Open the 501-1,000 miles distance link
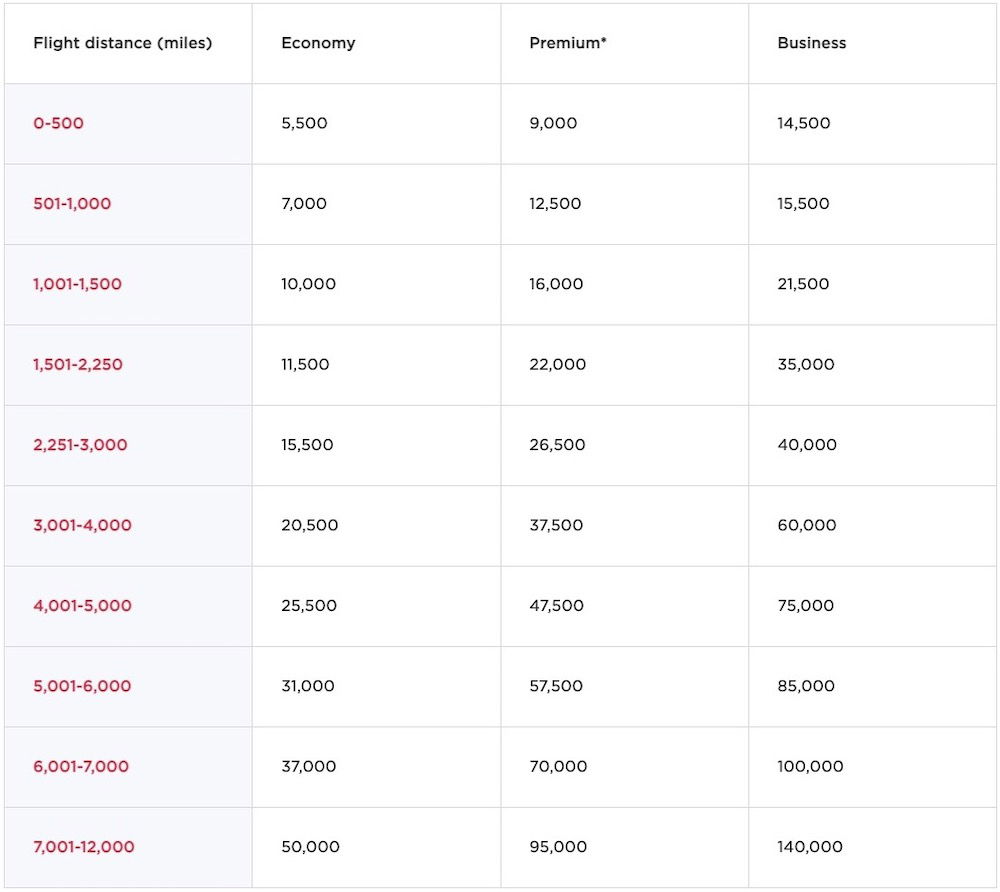Viewport: 1000px width, 892px height. click(x=72, y=204)
